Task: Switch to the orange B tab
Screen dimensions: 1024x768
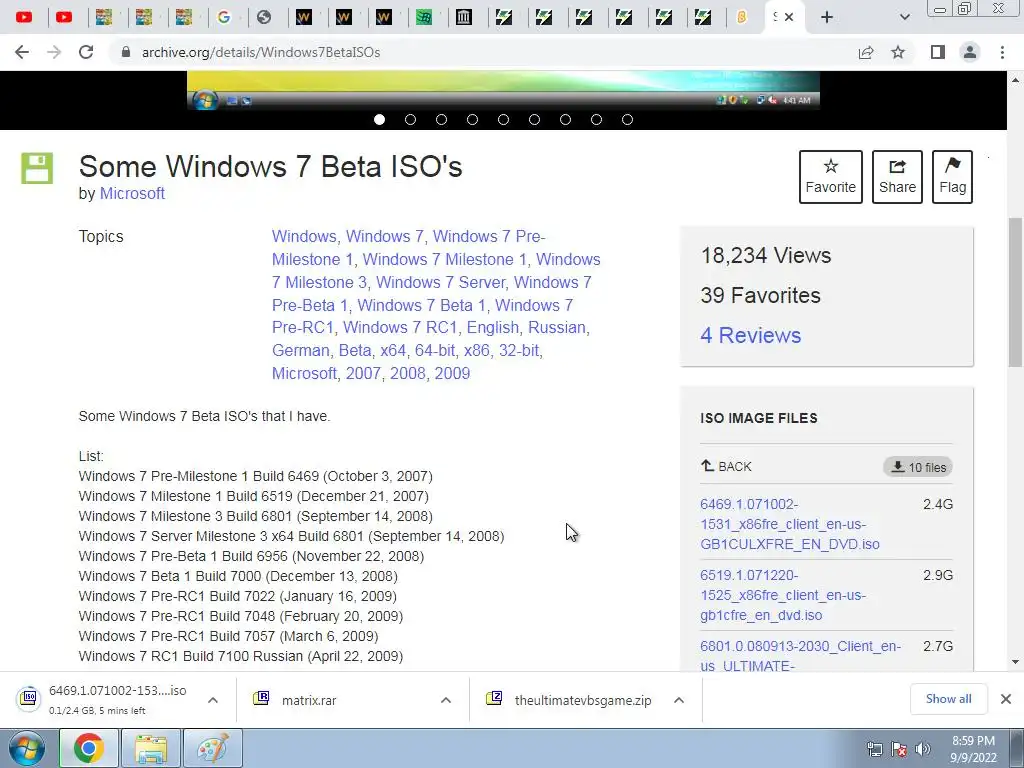Action: tap(742, 17)
